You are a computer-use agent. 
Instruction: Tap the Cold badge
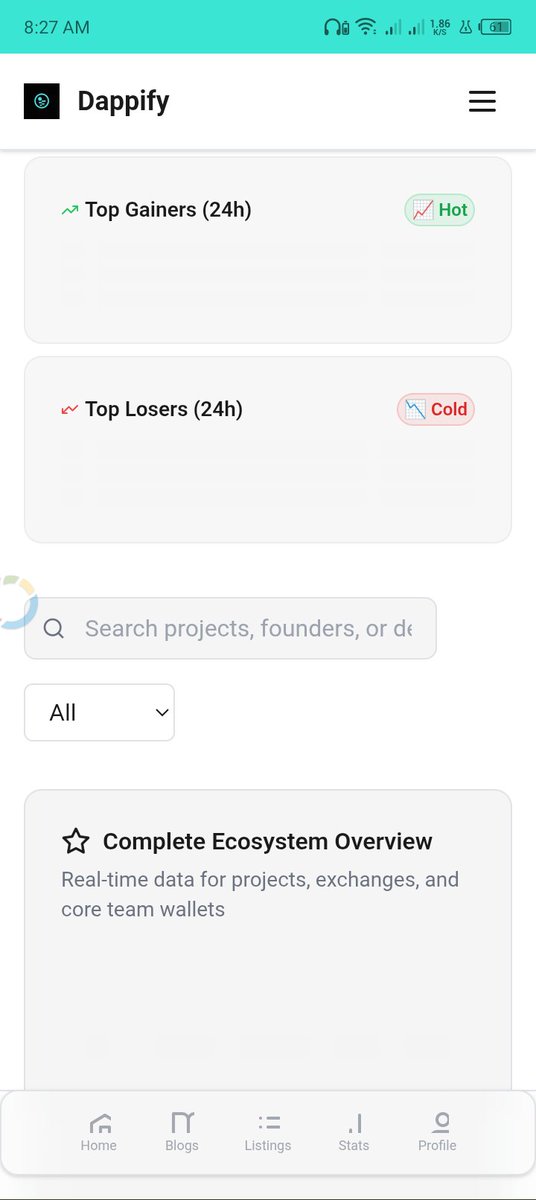(436, 409)
